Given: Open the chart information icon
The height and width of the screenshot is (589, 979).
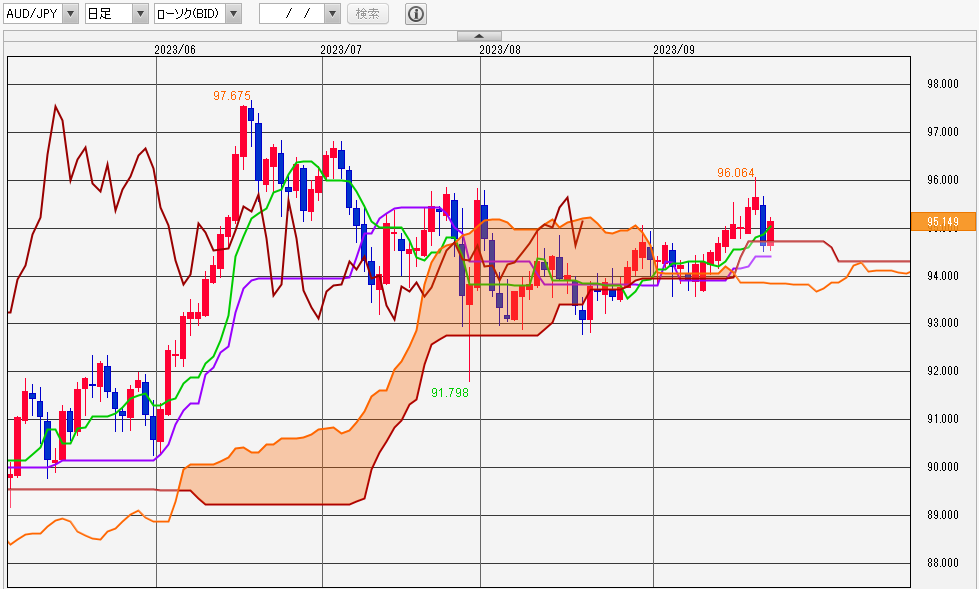Looking at the screenshot, I should (416, 14).
